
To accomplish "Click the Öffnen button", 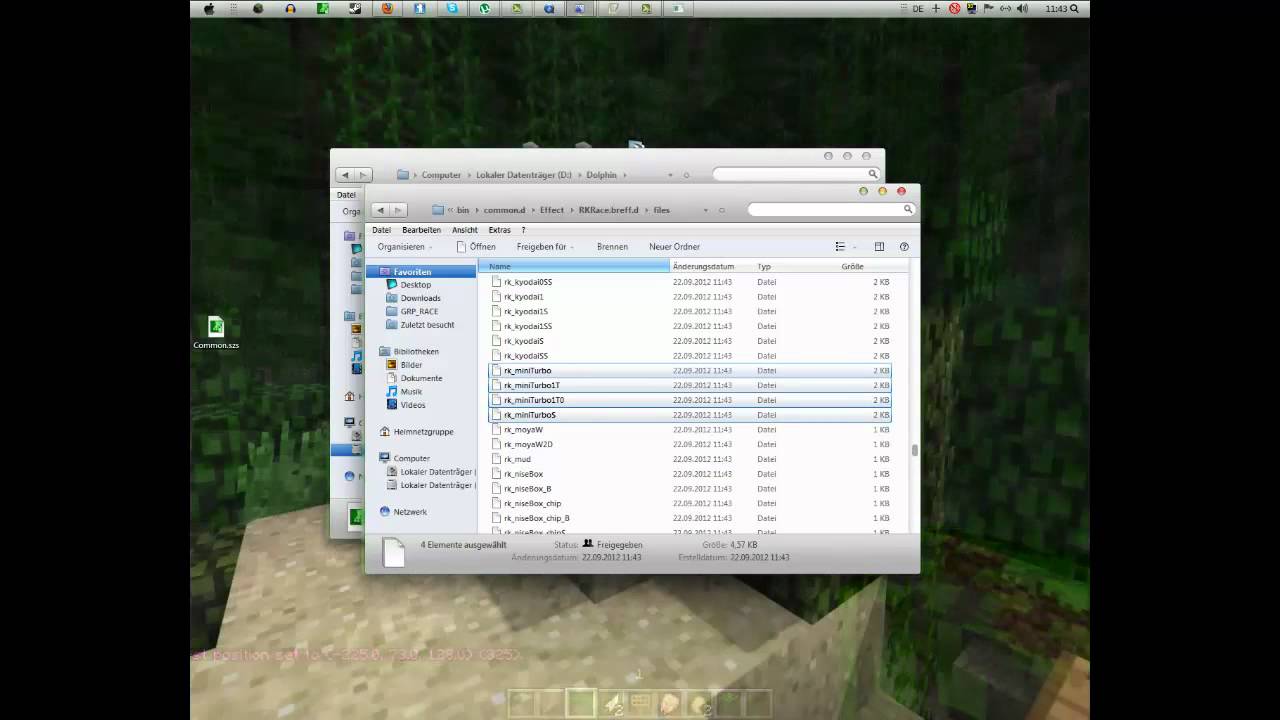I will point(476,246).
